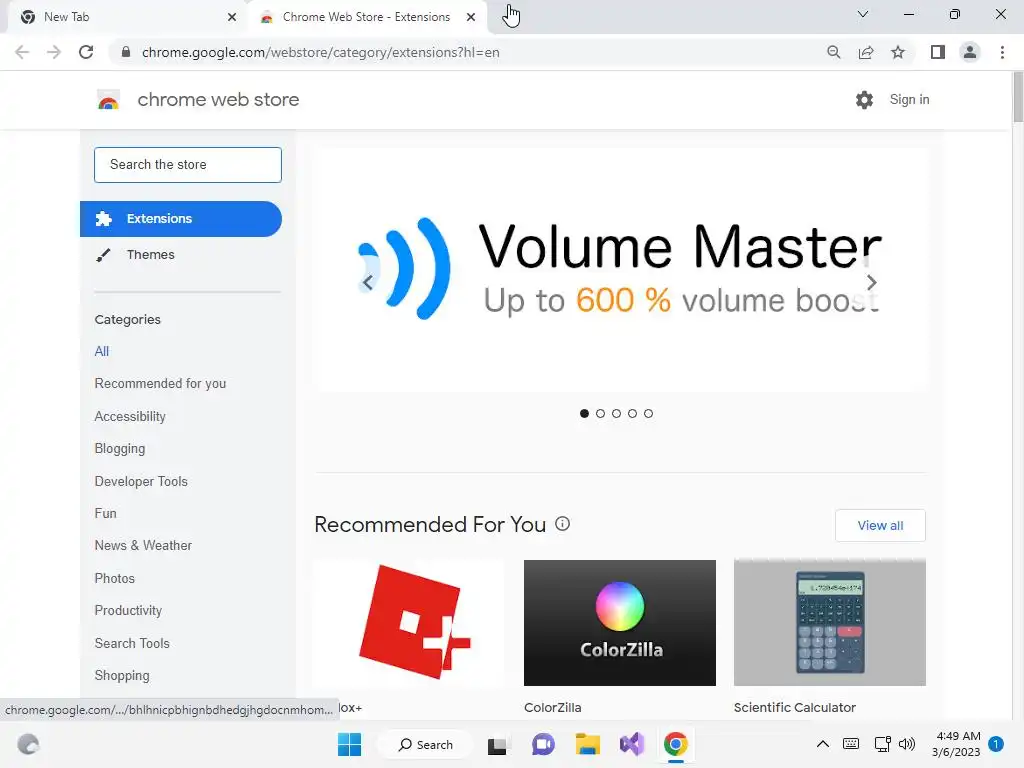
Task: Launch the Chat app from taskbar
Action: coord(543,744)
